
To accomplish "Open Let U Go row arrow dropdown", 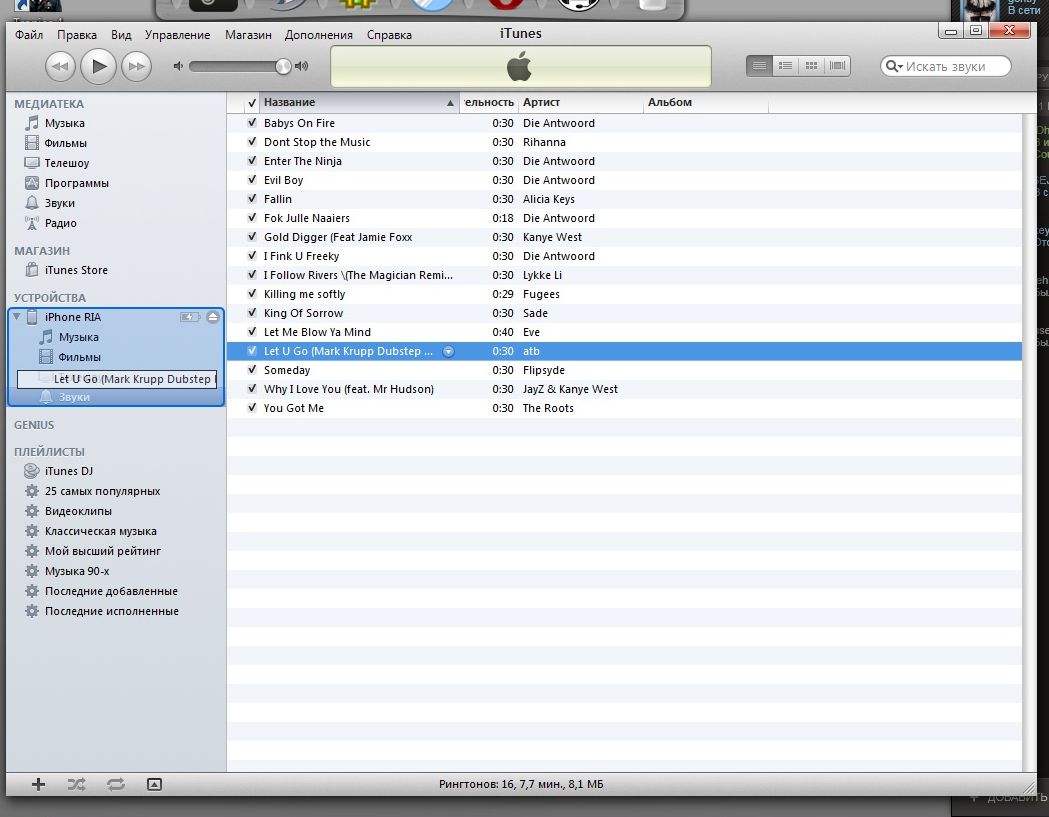I will tap(449, 351).
